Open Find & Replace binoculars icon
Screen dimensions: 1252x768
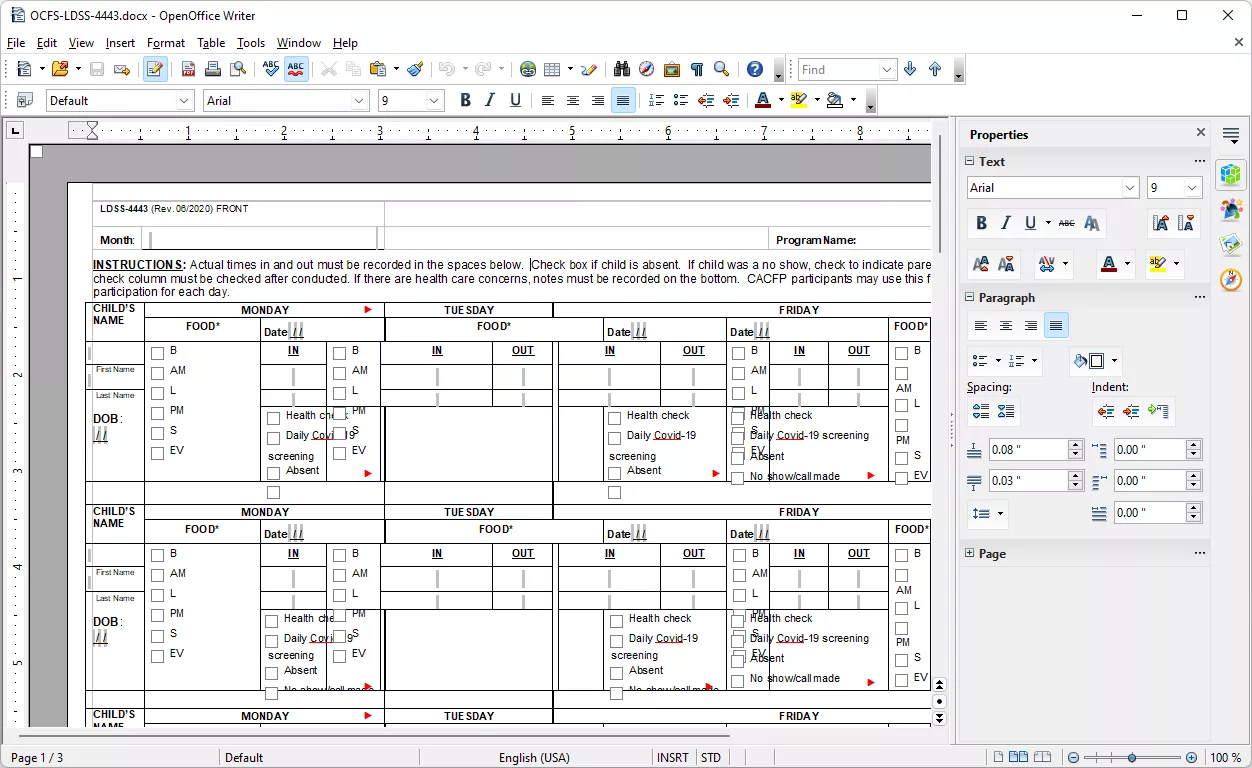point(622,69)
